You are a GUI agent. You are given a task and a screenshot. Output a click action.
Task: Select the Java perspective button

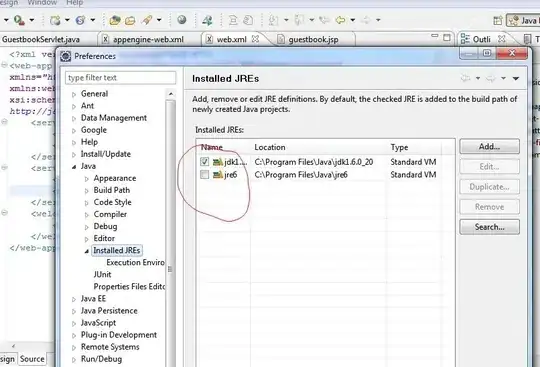tap(523, 21)
